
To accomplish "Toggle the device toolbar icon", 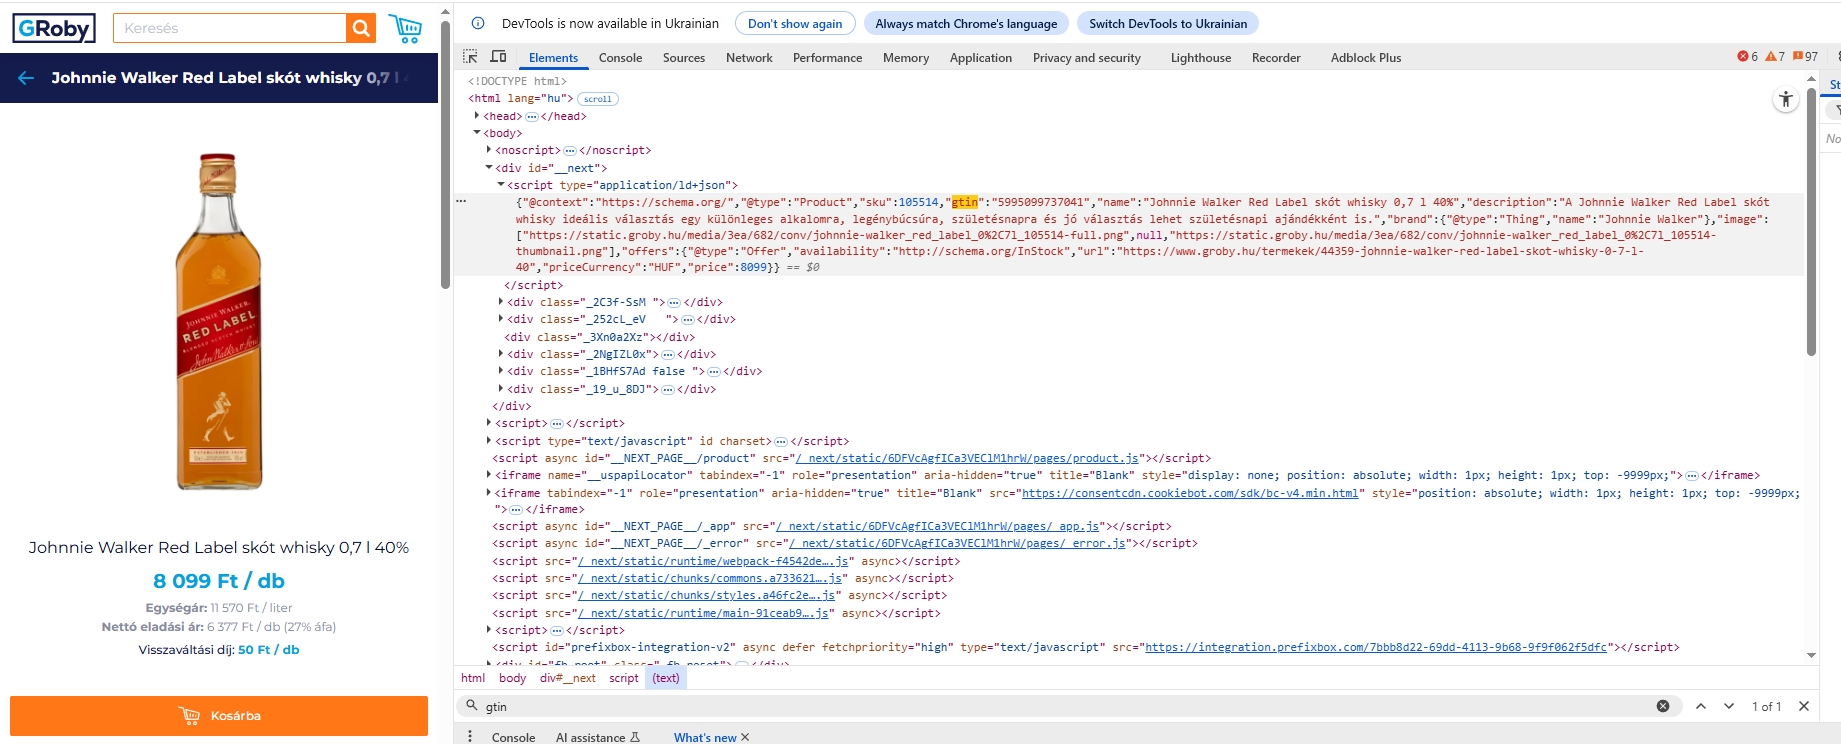I will tap(498, 57).
